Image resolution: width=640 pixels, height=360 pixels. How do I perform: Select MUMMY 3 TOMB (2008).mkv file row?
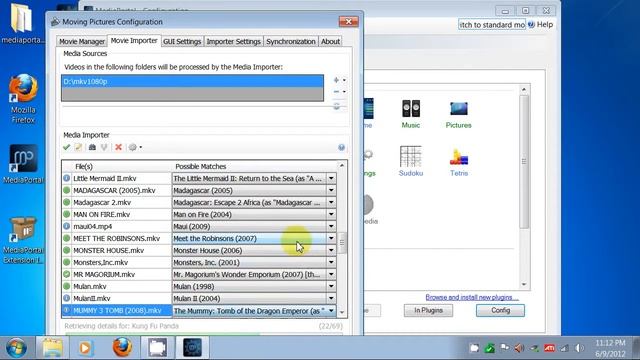click(x=117, y=311)
